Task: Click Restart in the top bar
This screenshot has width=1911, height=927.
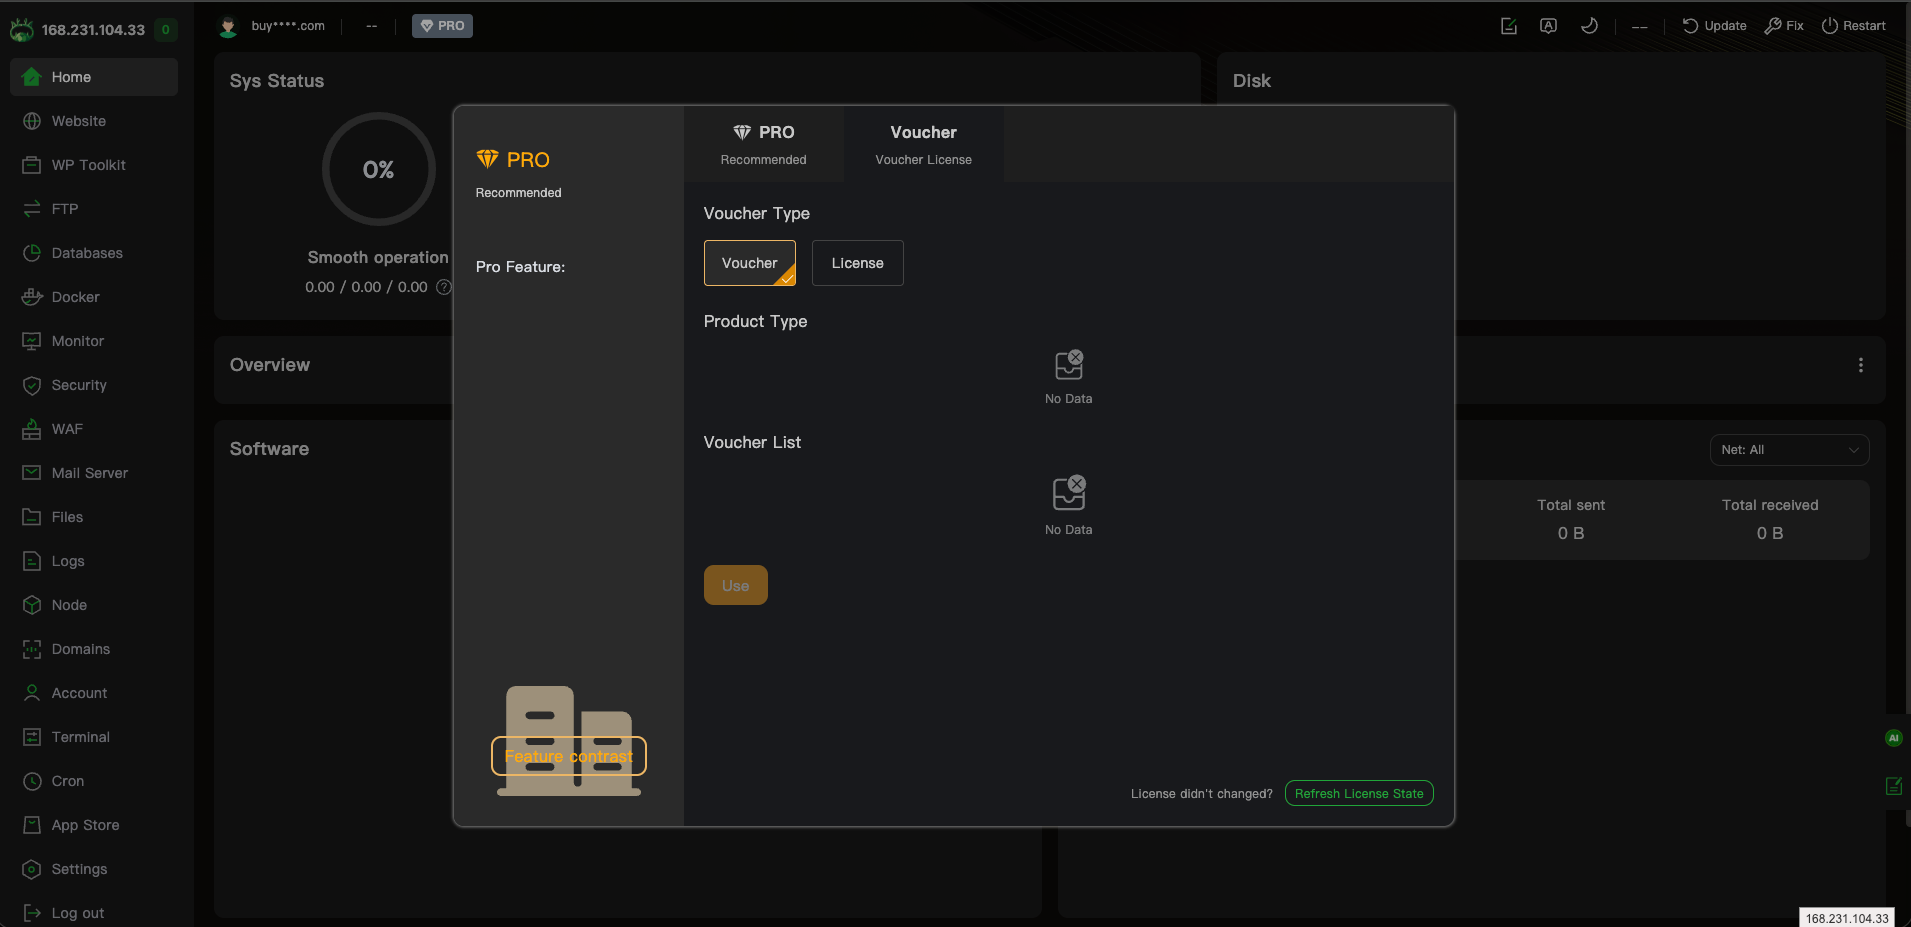Action: pos(1853,26)
